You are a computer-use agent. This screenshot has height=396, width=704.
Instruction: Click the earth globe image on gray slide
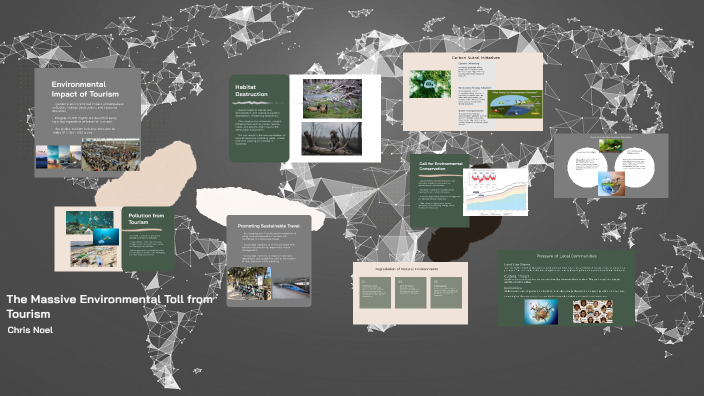[x=612, y=184]
